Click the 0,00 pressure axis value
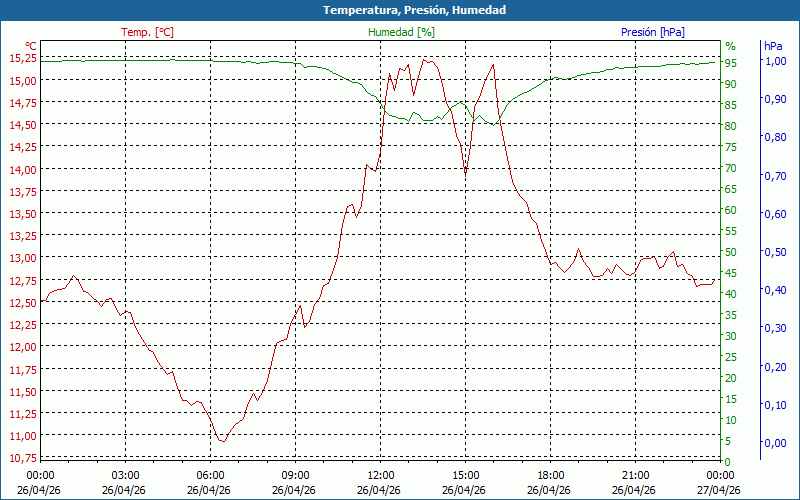800x500 pixels. 775,443
